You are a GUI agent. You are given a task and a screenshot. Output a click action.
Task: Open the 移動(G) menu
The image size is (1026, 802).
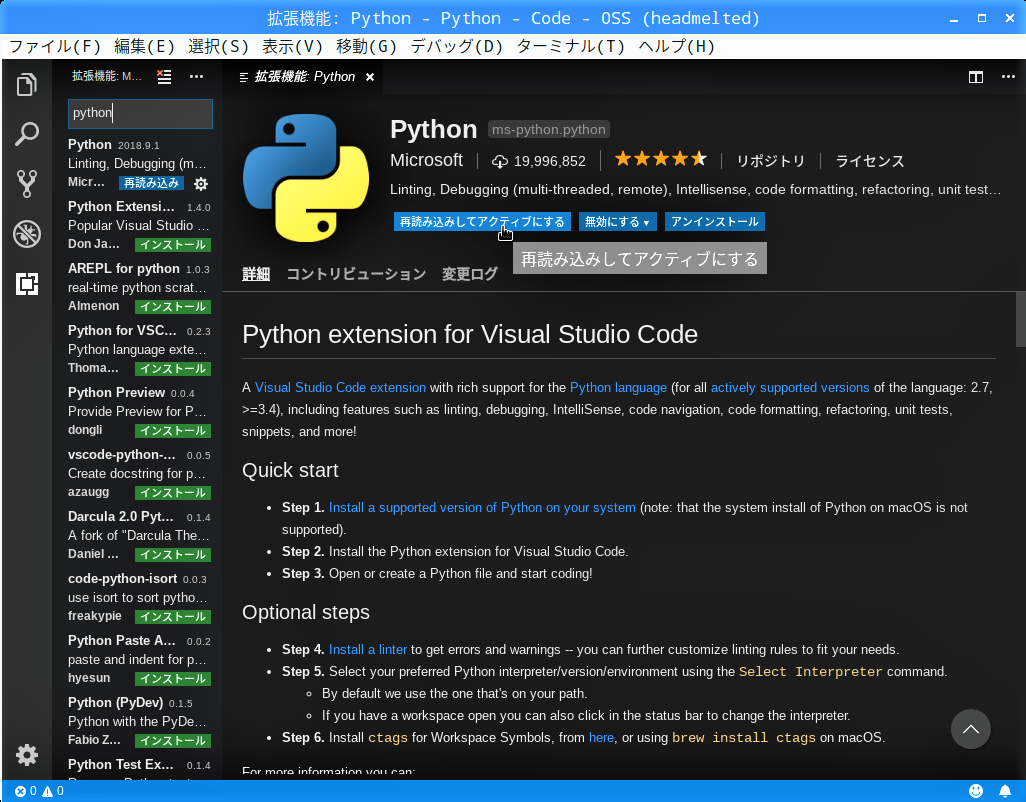(366, 46)
